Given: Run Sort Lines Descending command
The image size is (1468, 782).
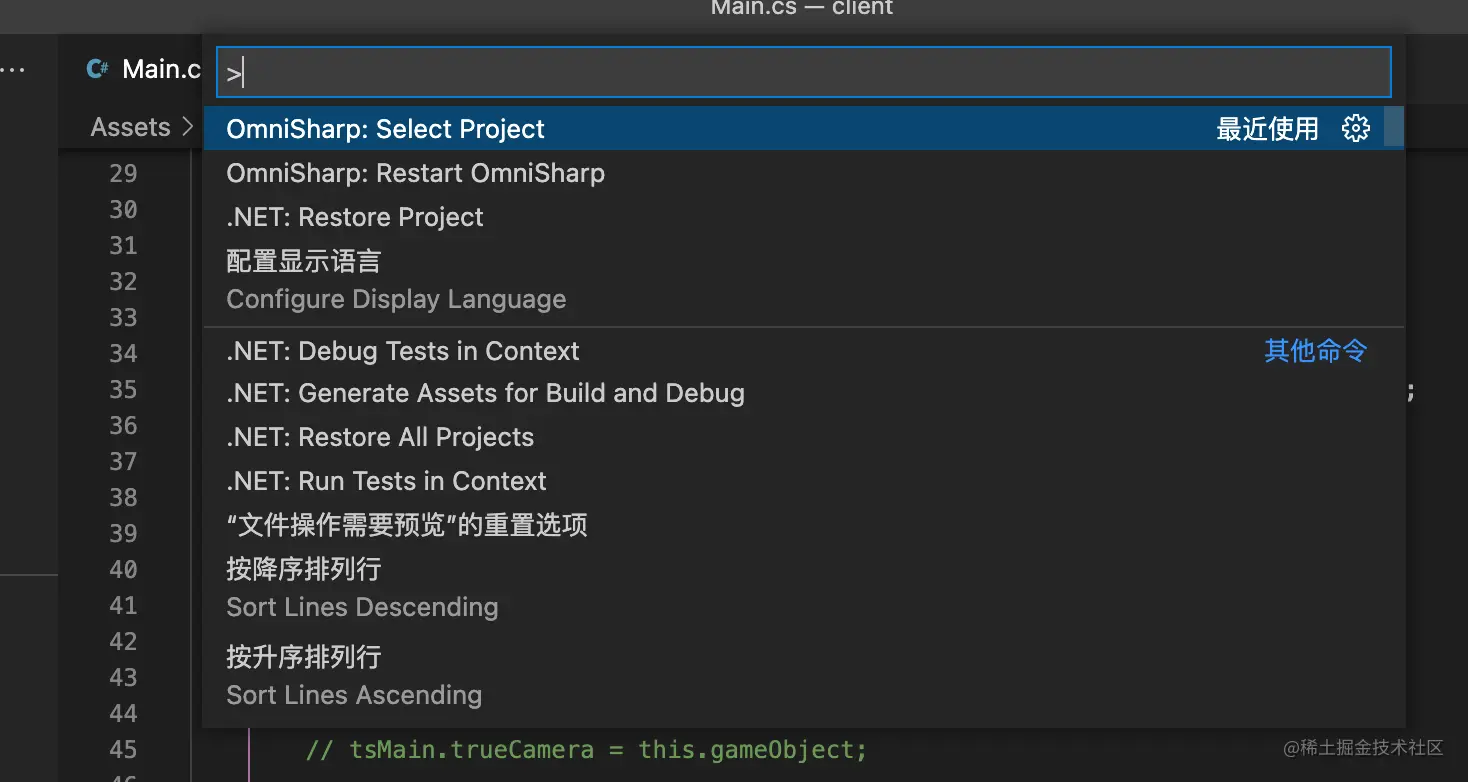Looking at the screenshot, I should pyautogui.click(x=804, y=589).
